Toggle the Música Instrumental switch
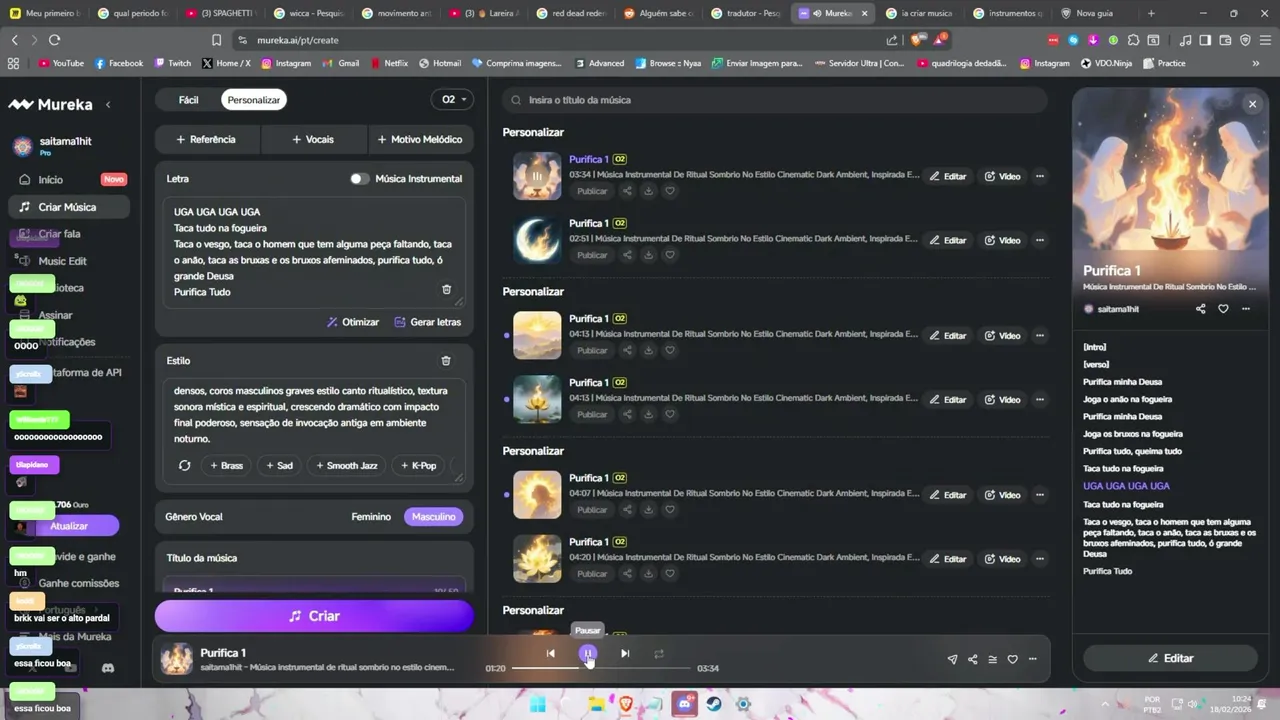1280x720 pixels. click(359, 179)
